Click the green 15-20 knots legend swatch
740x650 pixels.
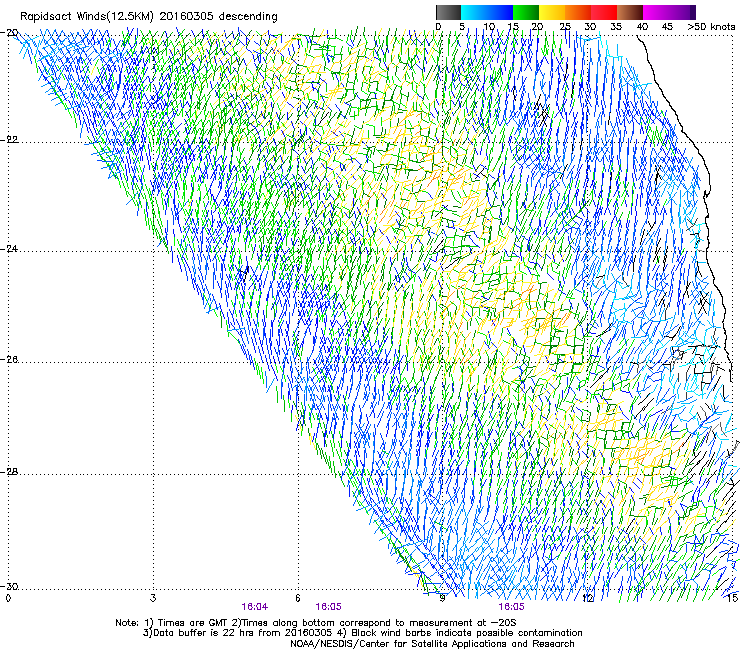point(526,12)
